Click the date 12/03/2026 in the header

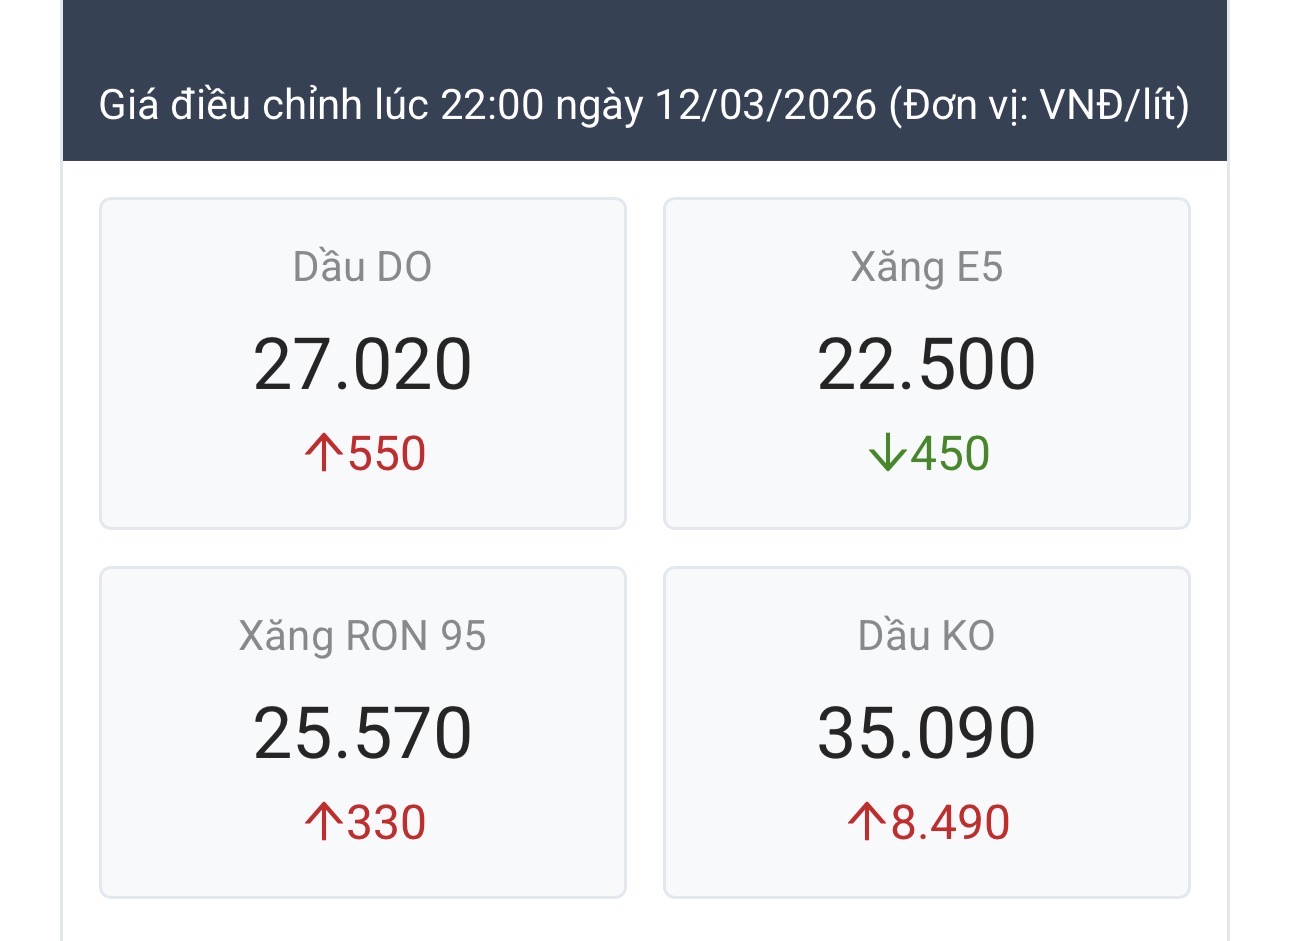tap(765, 105)
